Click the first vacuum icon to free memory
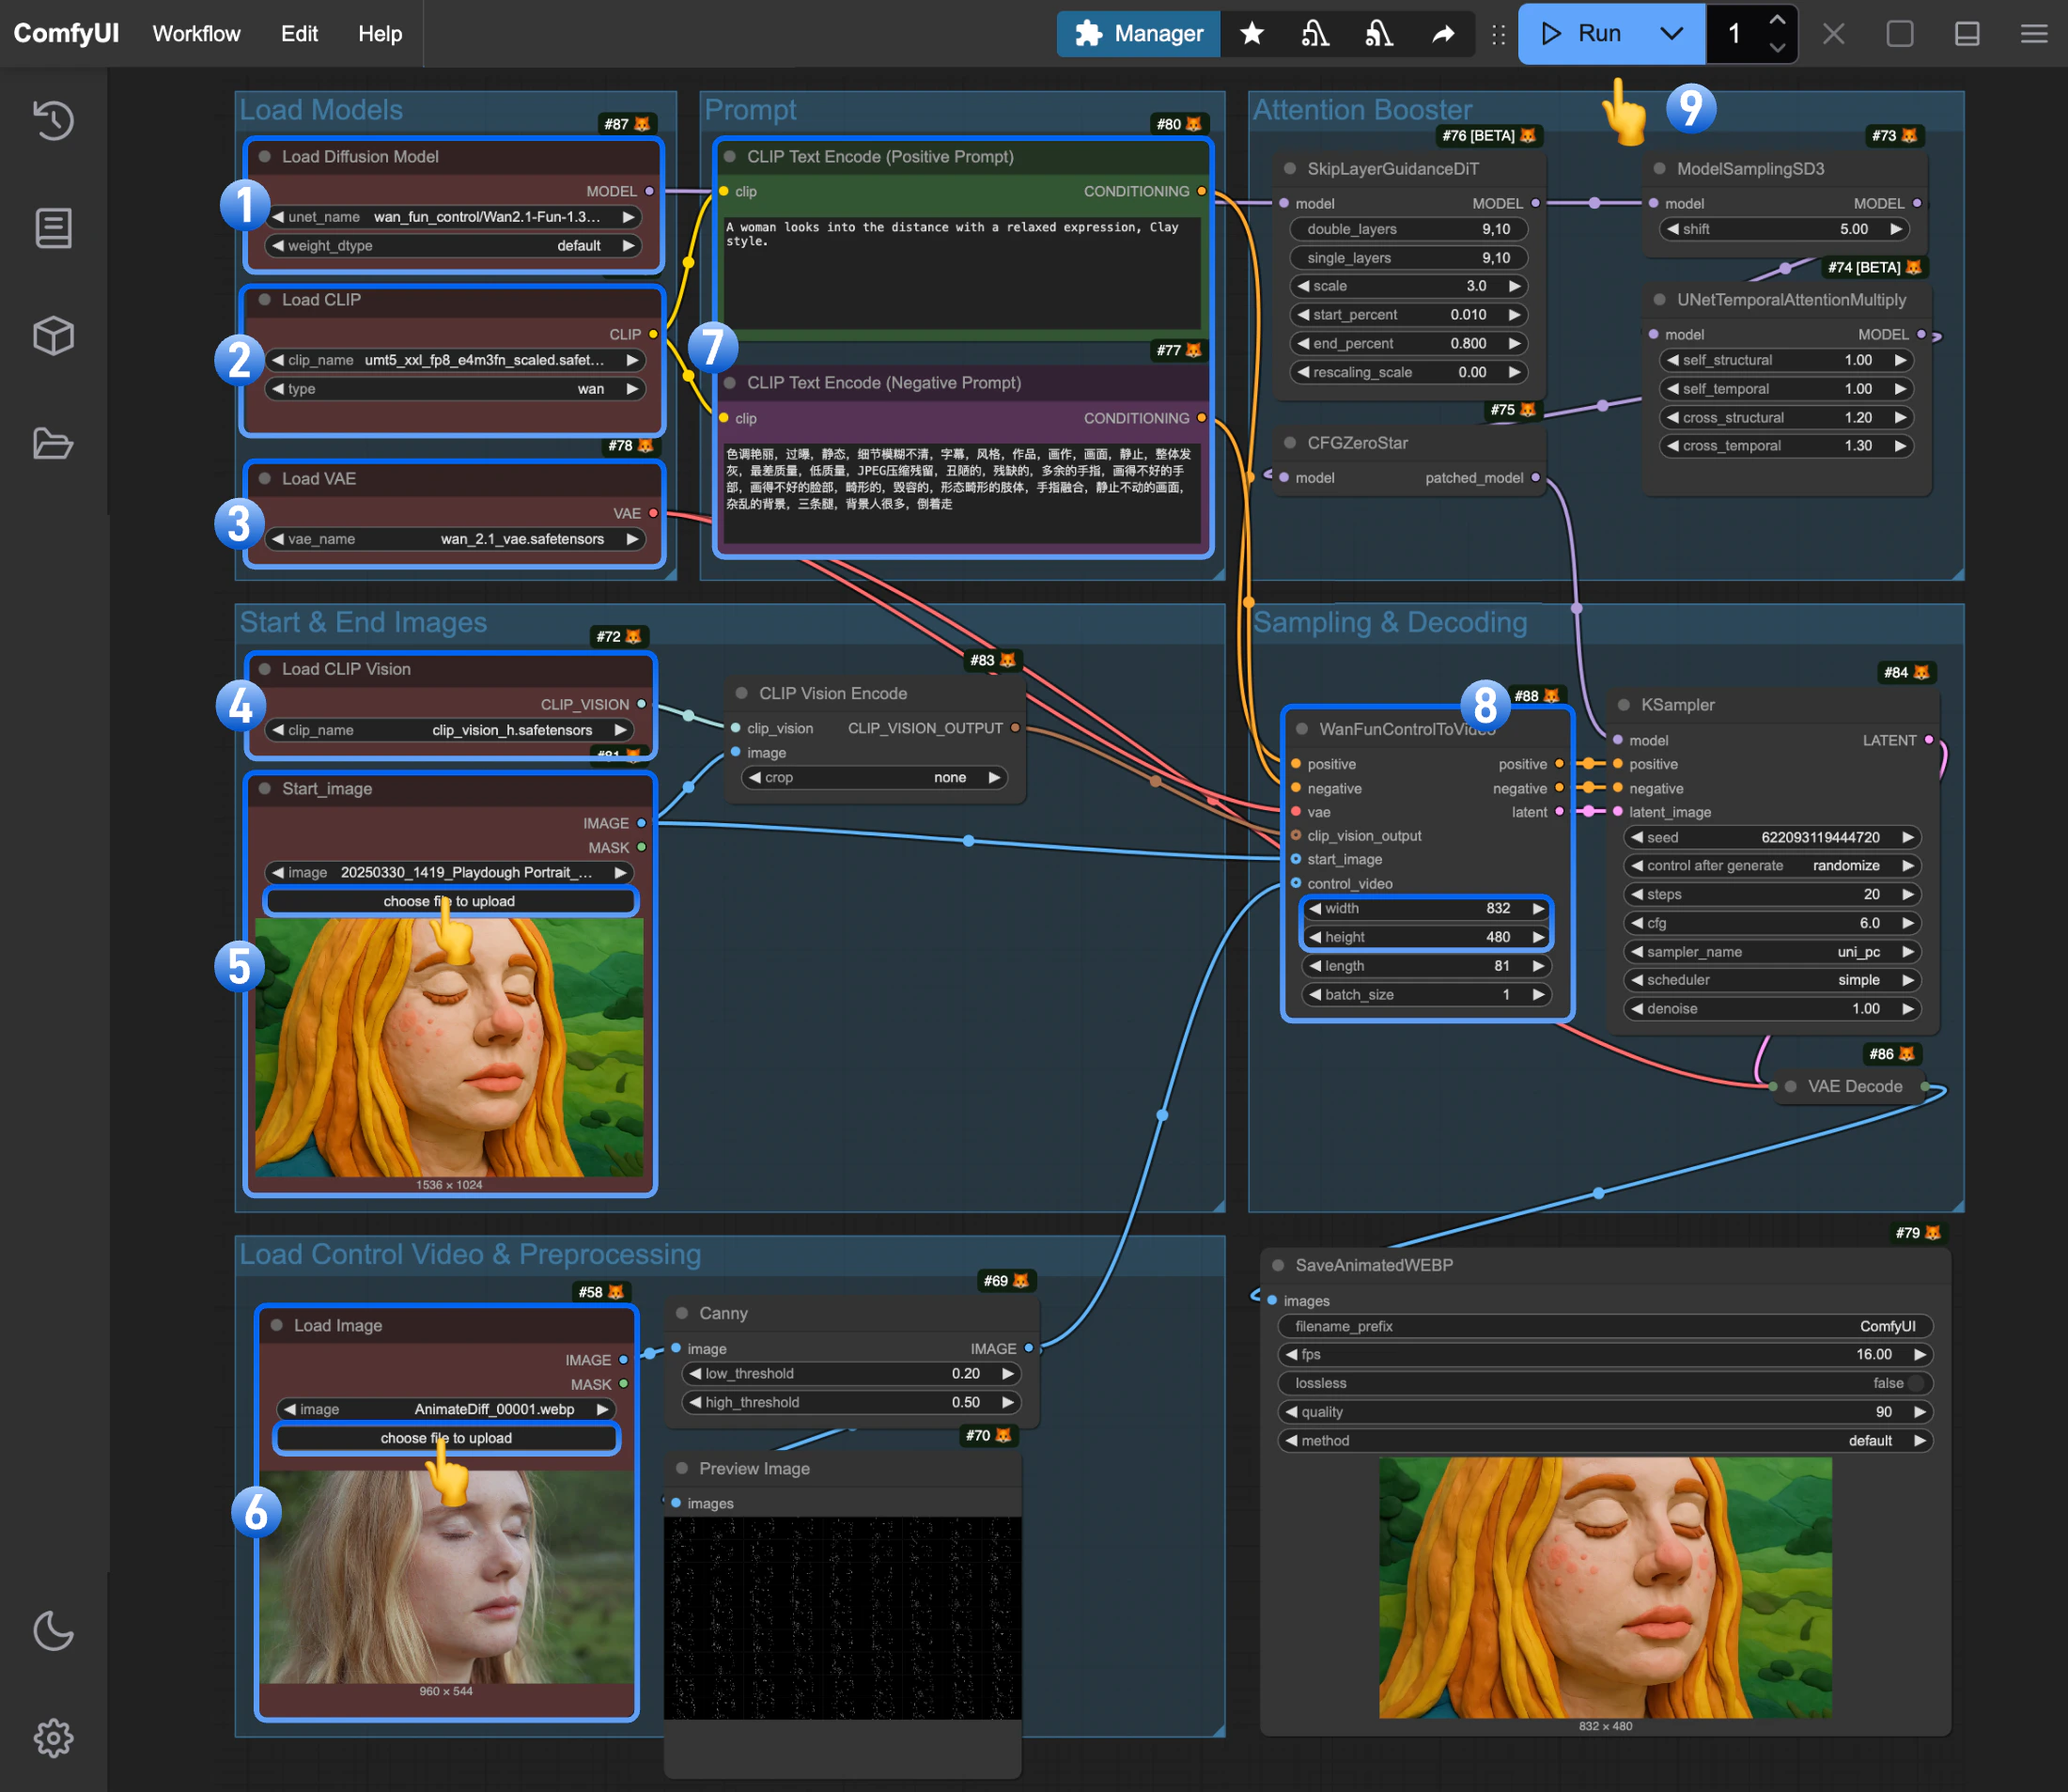The width and height of the screenshot is (2068, 1792). point(1315,33)
